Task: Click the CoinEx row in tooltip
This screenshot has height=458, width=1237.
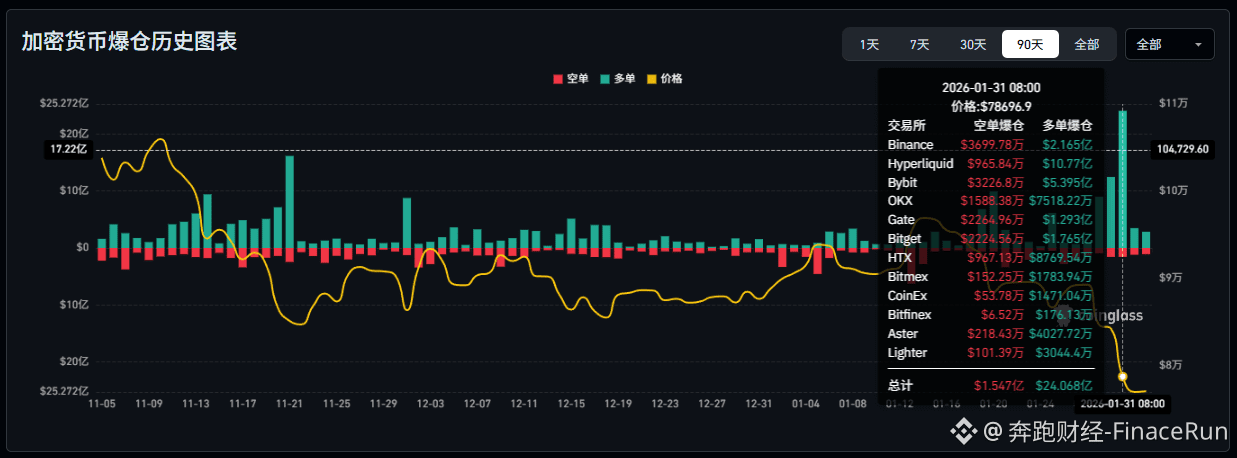Action: point(990,296)
